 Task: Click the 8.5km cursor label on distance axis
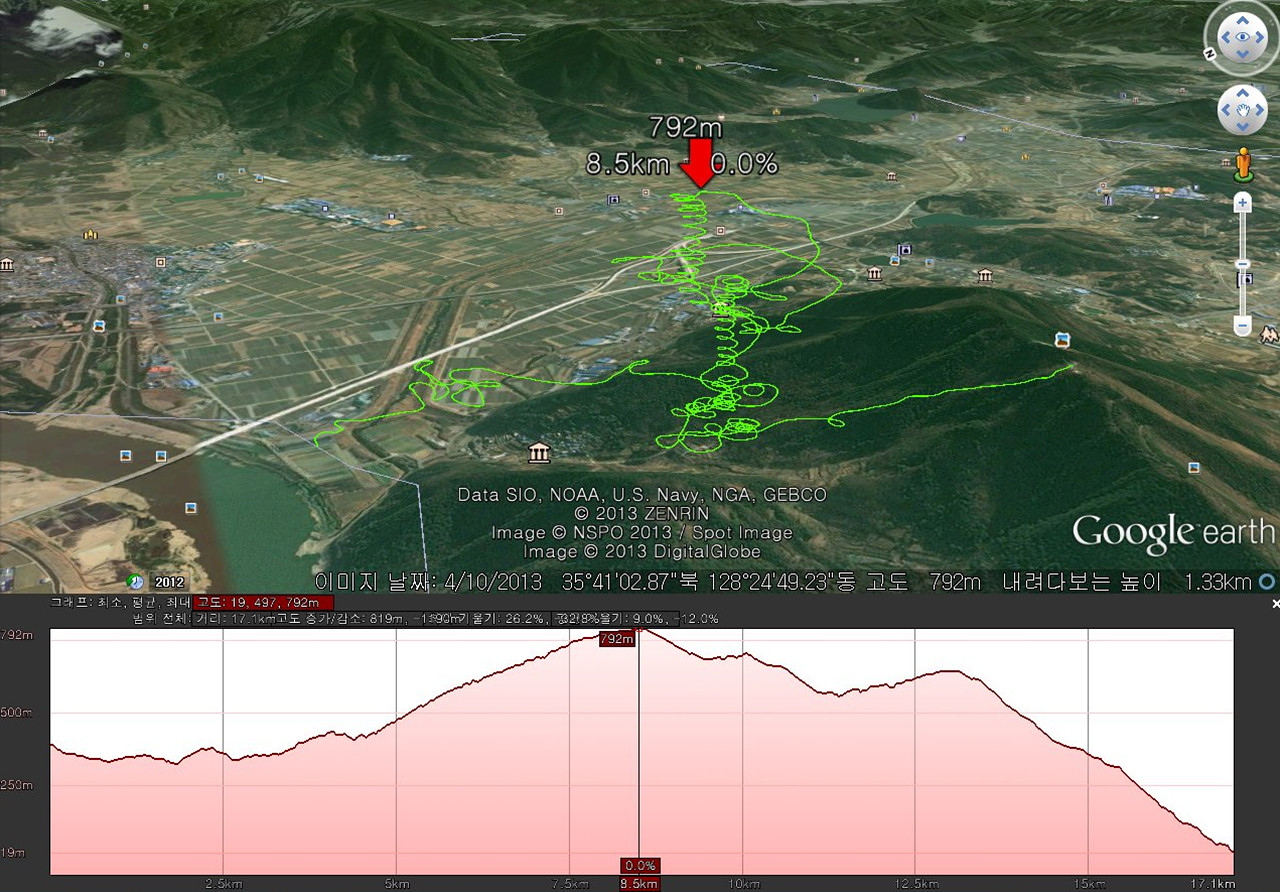[639, 884]
